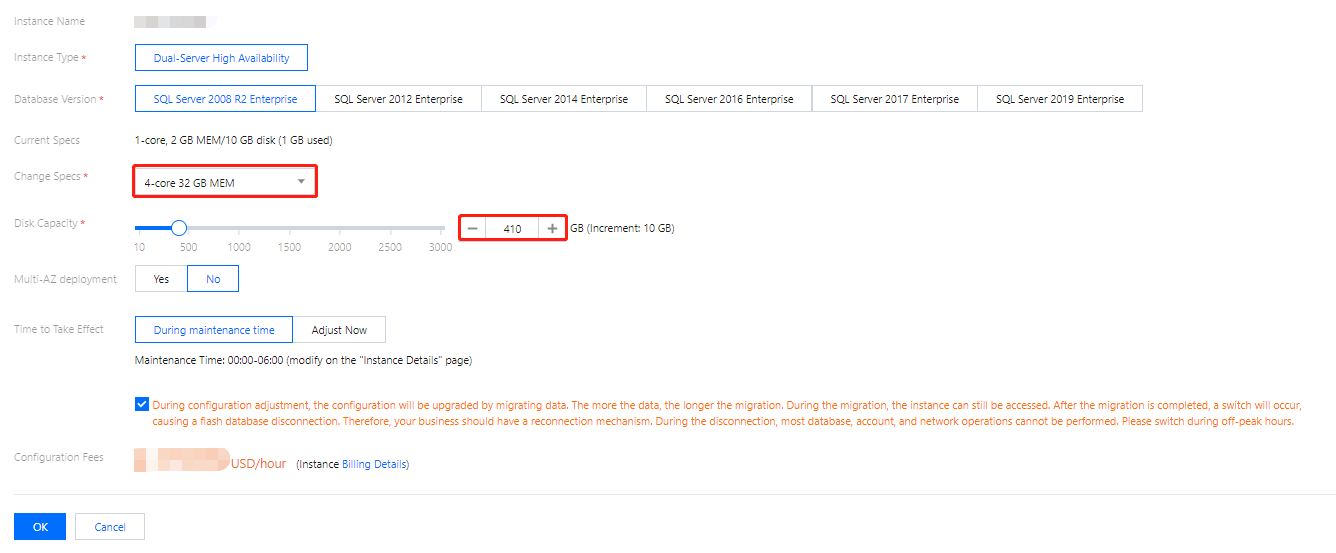Click the current specs text "1-core, 2 GB MEM/10 GB disk"
This screenshot has width=1336, height=553.
click(205, 140)
